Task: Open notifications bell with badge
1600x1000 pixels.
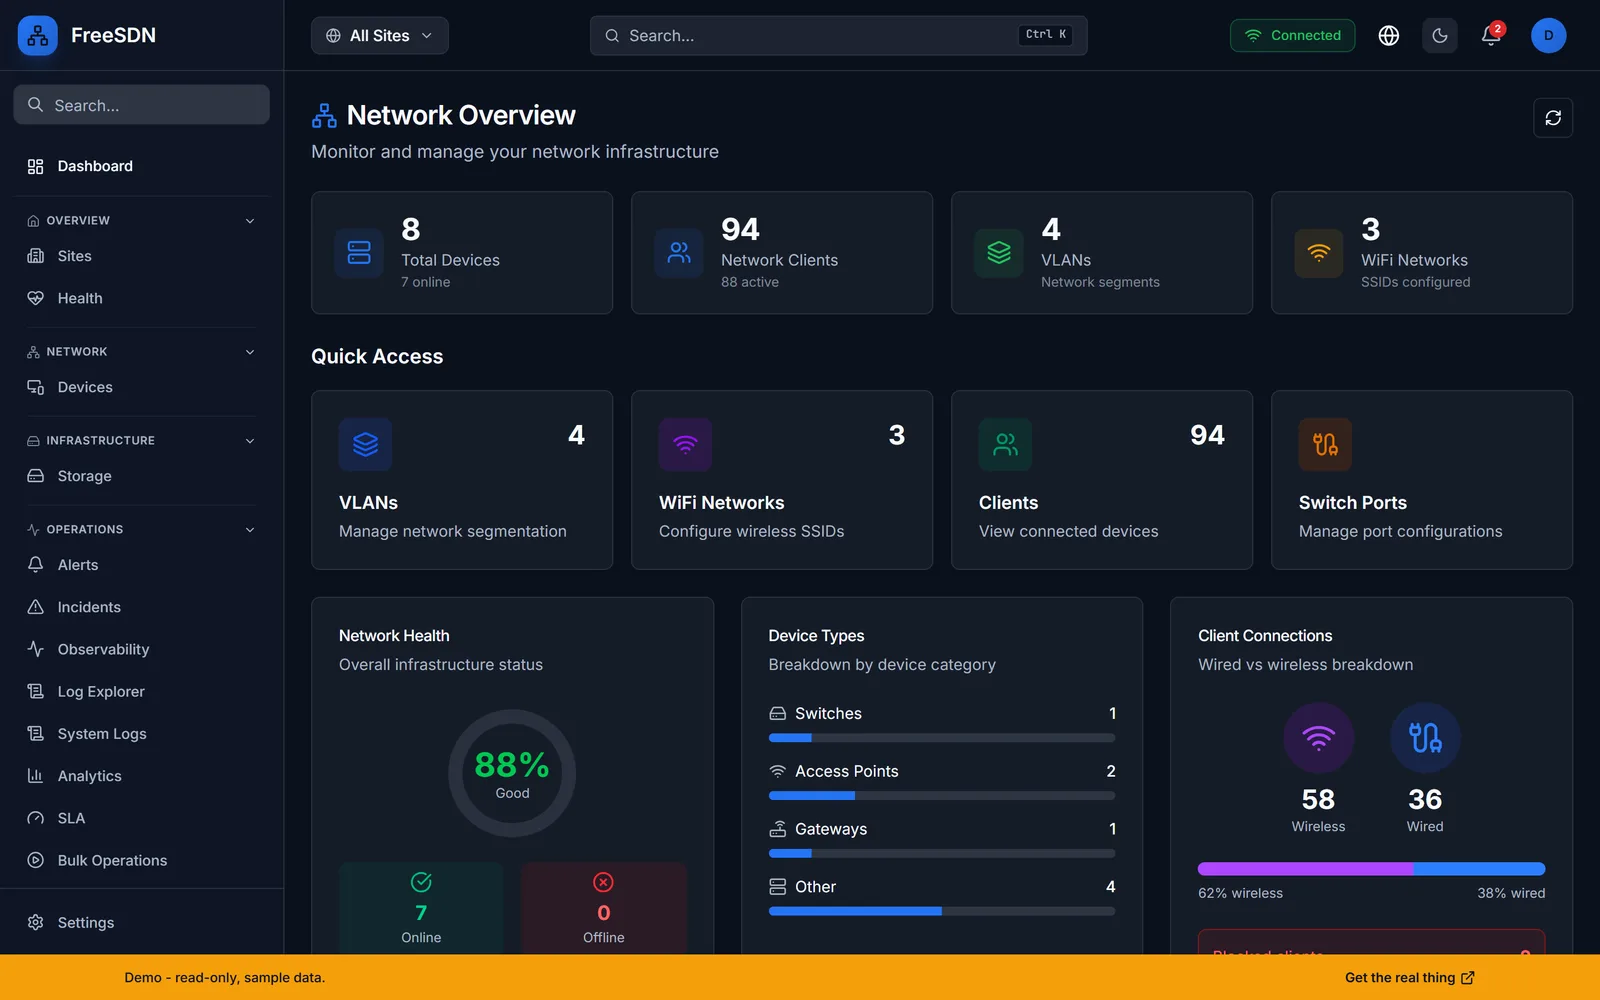Action: [x=1491, y=36]
